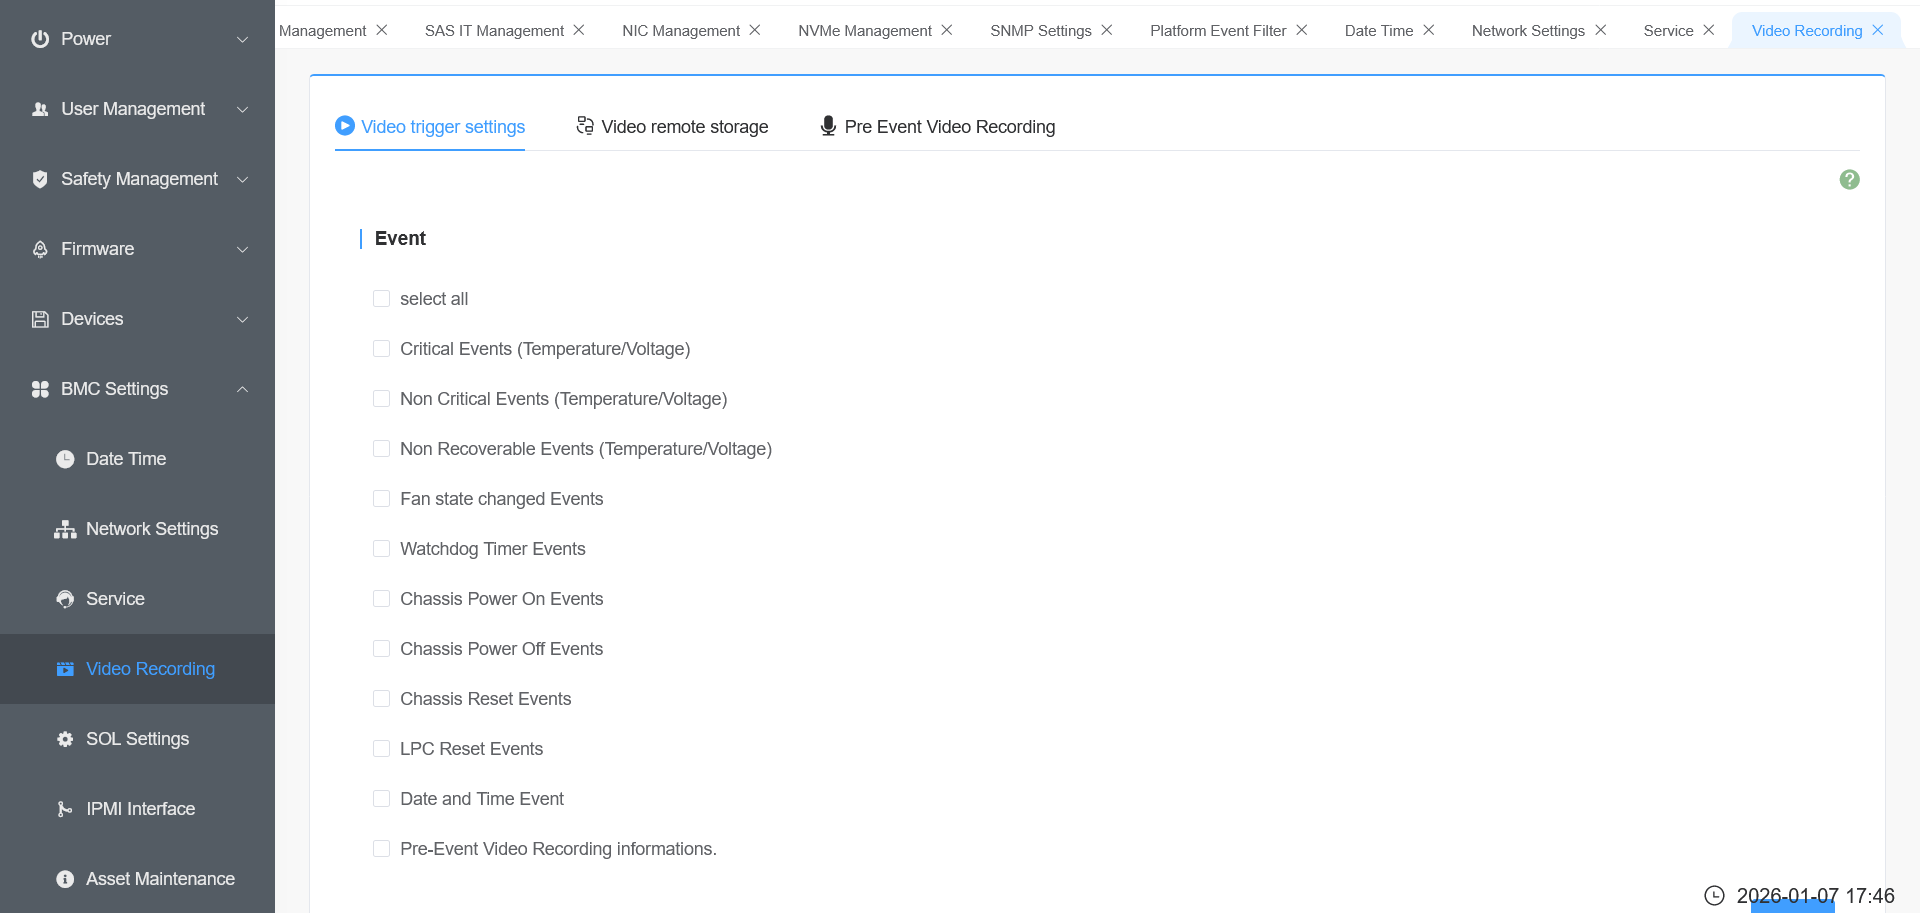The image size is (1920, 913).
Task: Click the Safety Management shield icon
Action: click(x=40, y=179)
